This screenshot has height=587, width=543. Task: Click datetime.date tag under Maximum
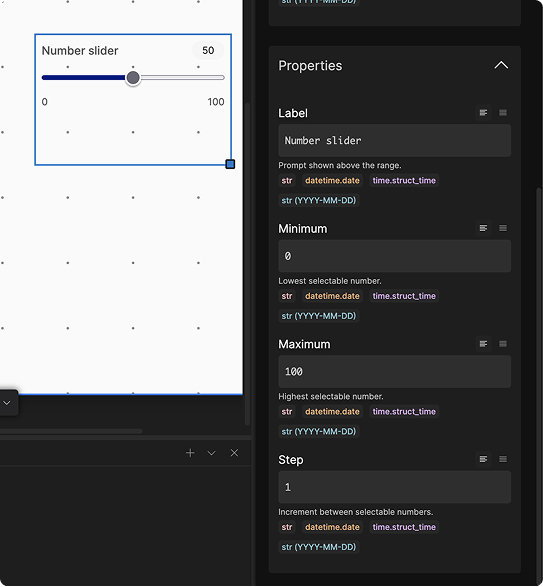(332, 412)
